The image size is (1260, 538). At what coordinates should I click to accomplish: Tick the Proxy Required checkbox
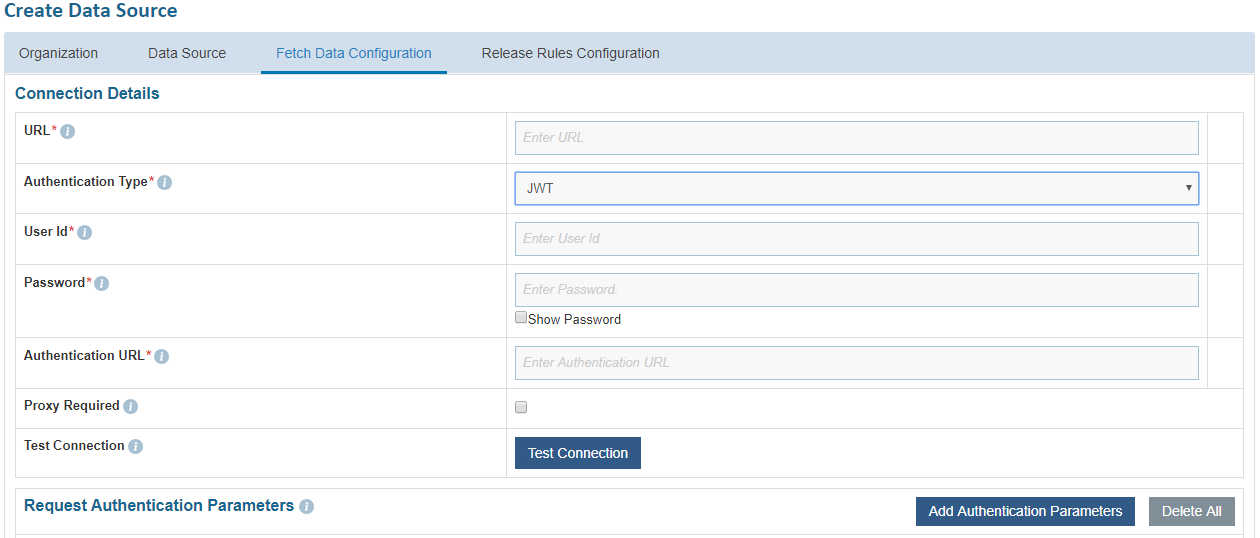521,407
